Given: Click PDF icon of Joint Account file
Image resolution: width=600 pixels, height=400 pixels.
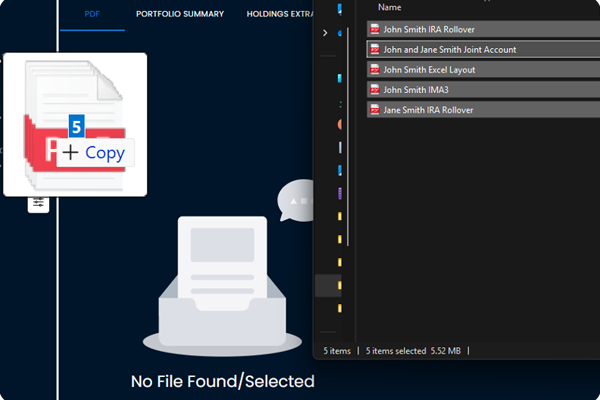Looking at the screenshot, I should (375, 49).
